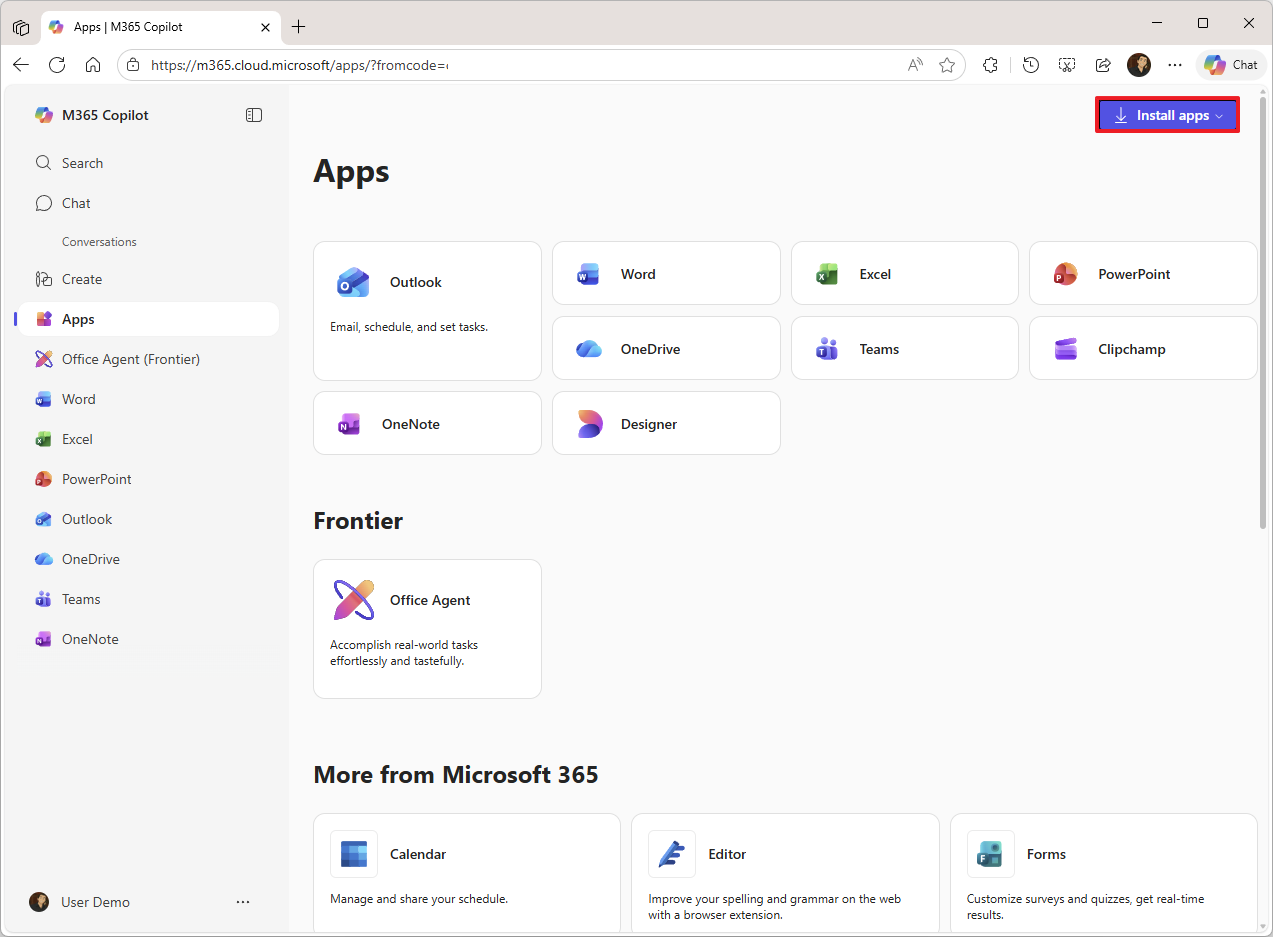Launch Clipchamp
The height and width of the screenshot is (937, 1273).
click(1141, 348)
